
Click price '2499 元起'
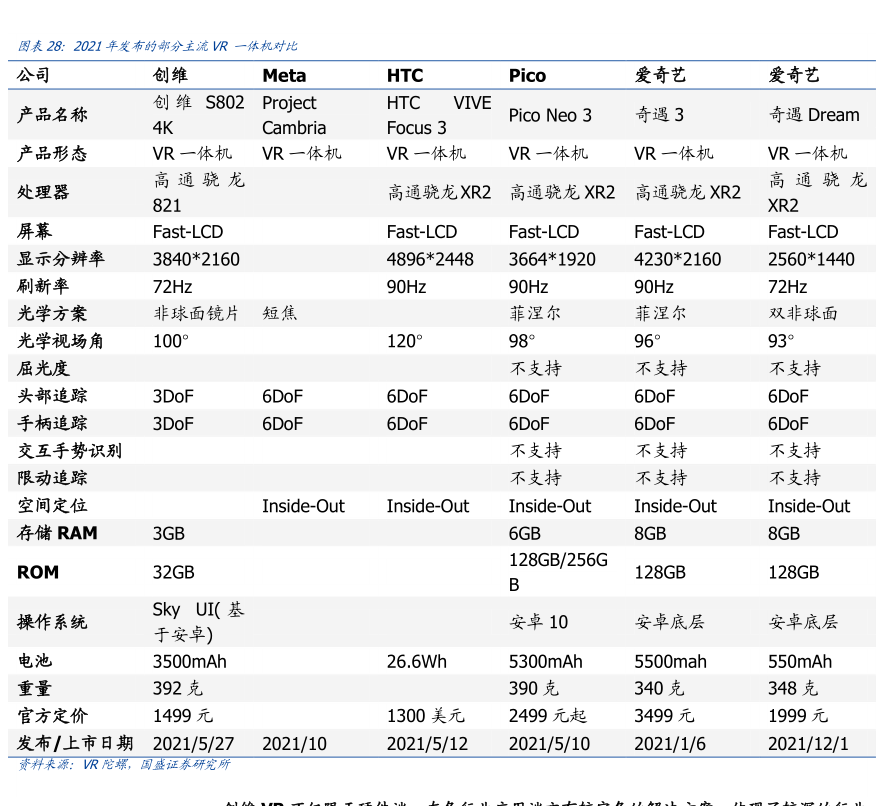point(547,716)
